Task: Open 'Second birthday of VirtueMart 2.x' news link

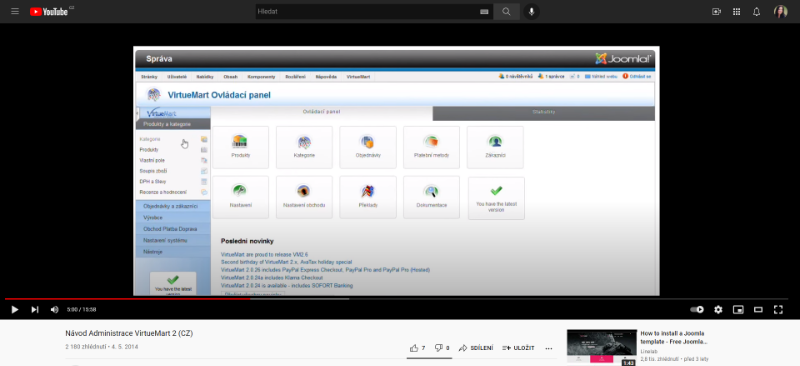Action: [286, 262]
